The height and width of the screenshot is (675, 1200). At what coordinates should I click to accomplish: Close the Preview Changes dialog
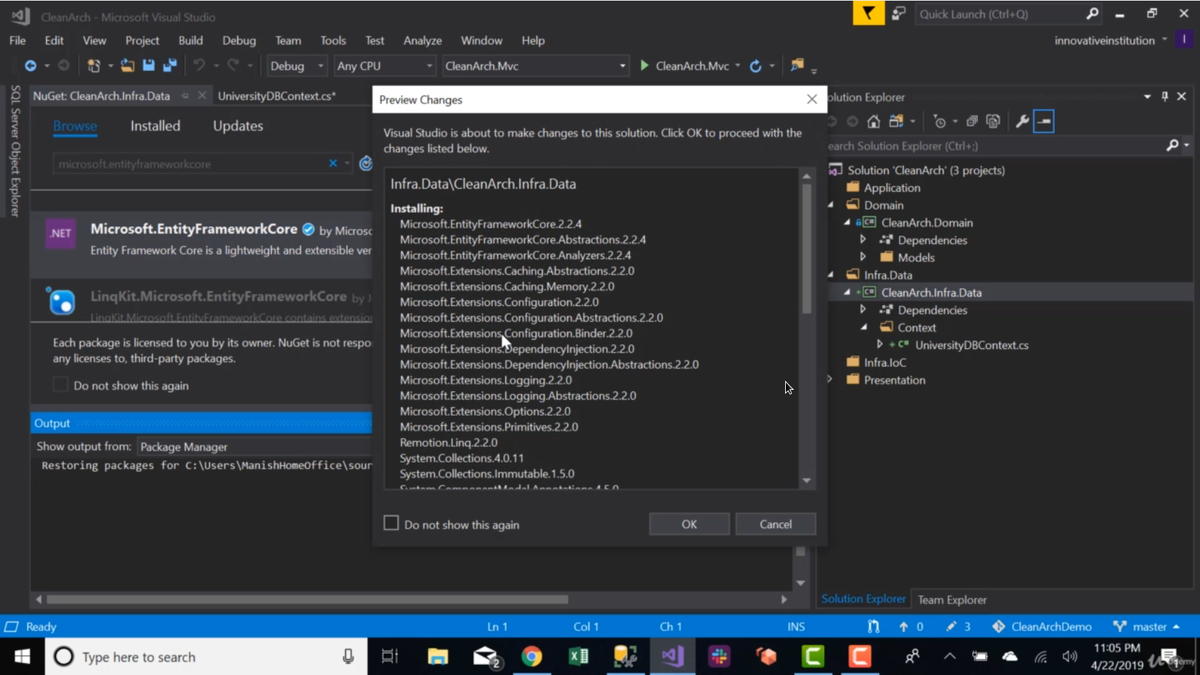tap(811, 99)
